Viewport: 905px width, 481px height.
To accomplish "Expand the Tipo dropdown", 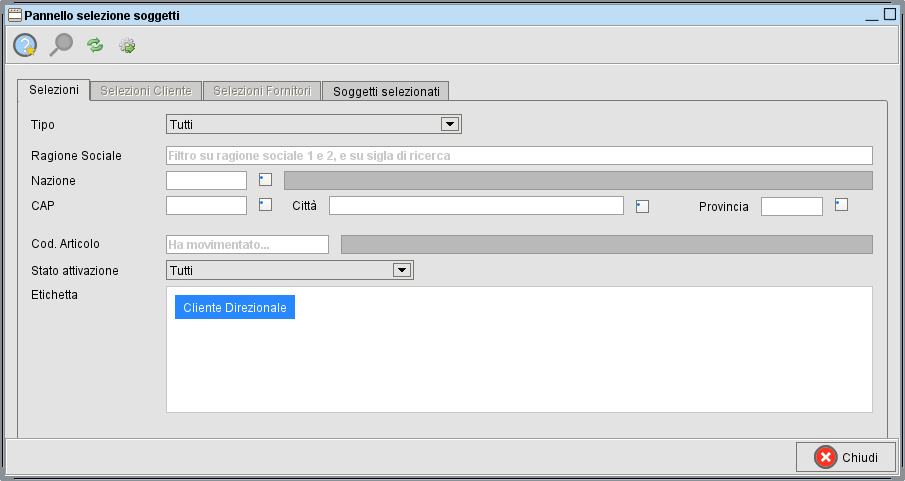I will (x=450, y=124).
